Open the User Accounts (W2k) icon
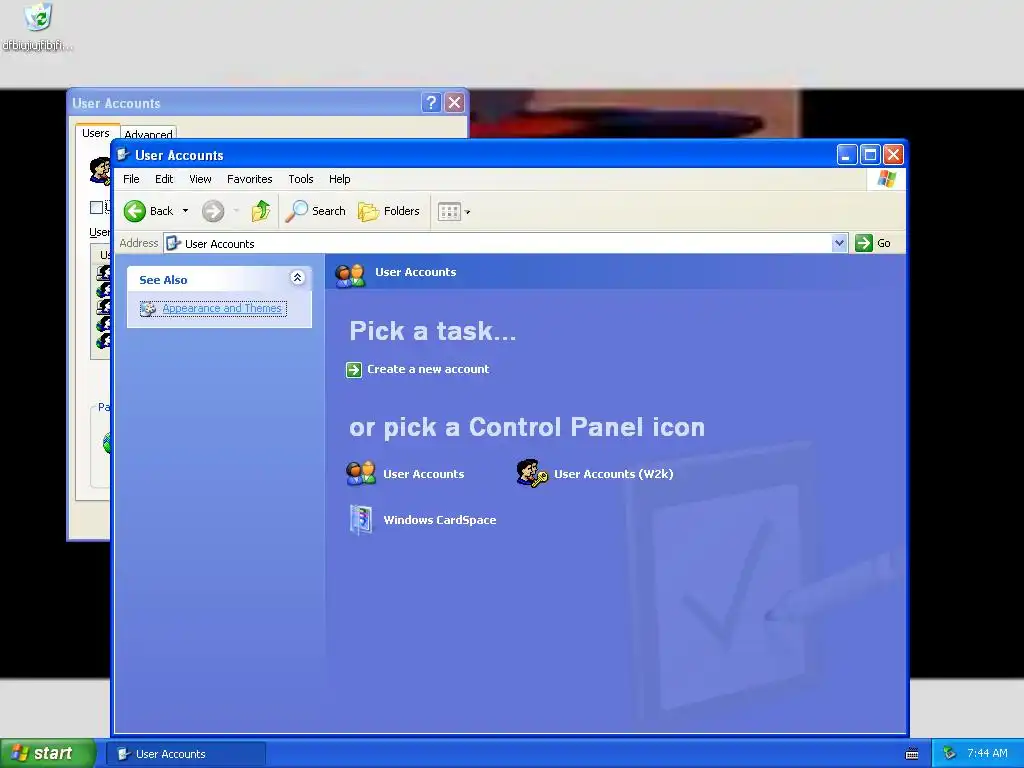This screenshot has width=1024, height=768. 532,473
